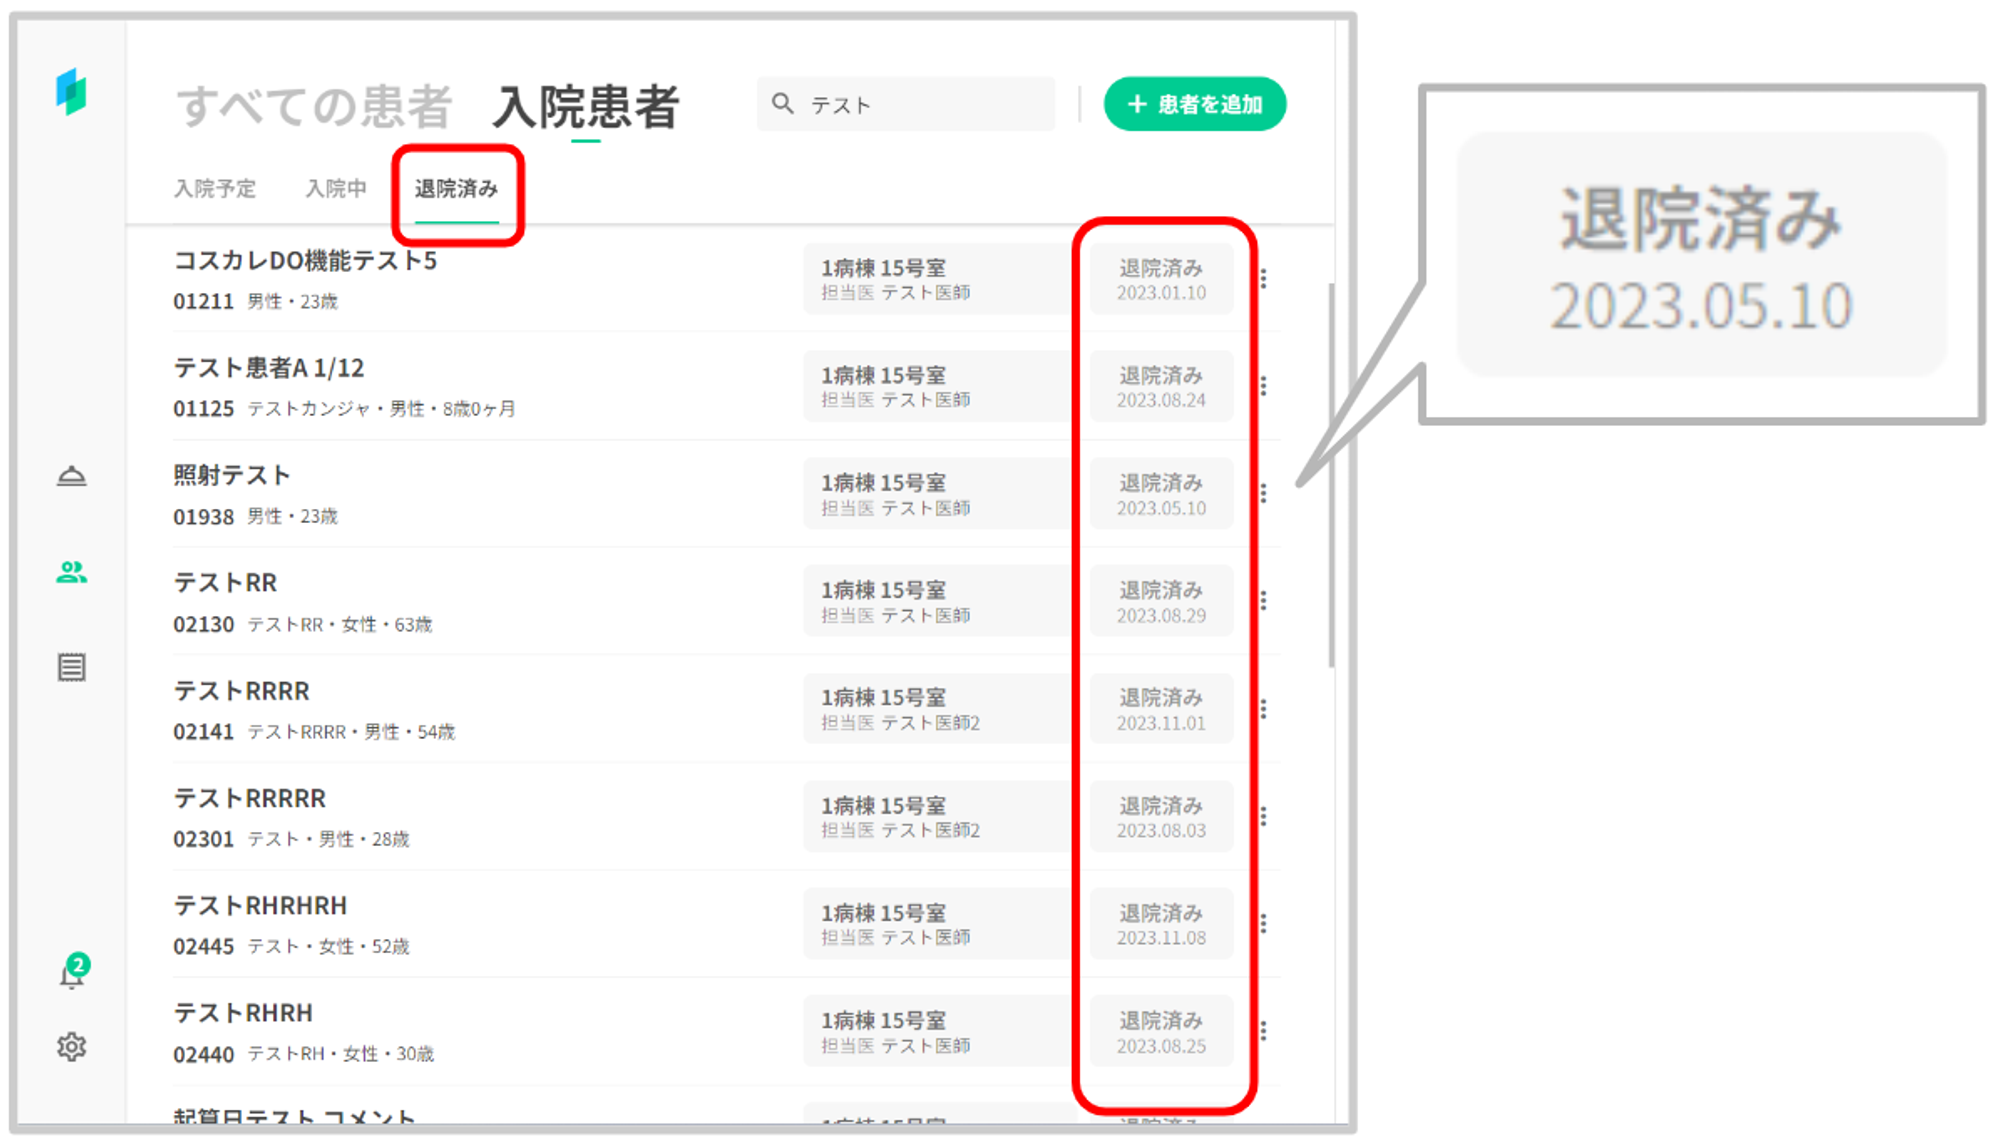Click the search magnifier icon
This screenshot has height=1145, width=2000.
point(783,104)
